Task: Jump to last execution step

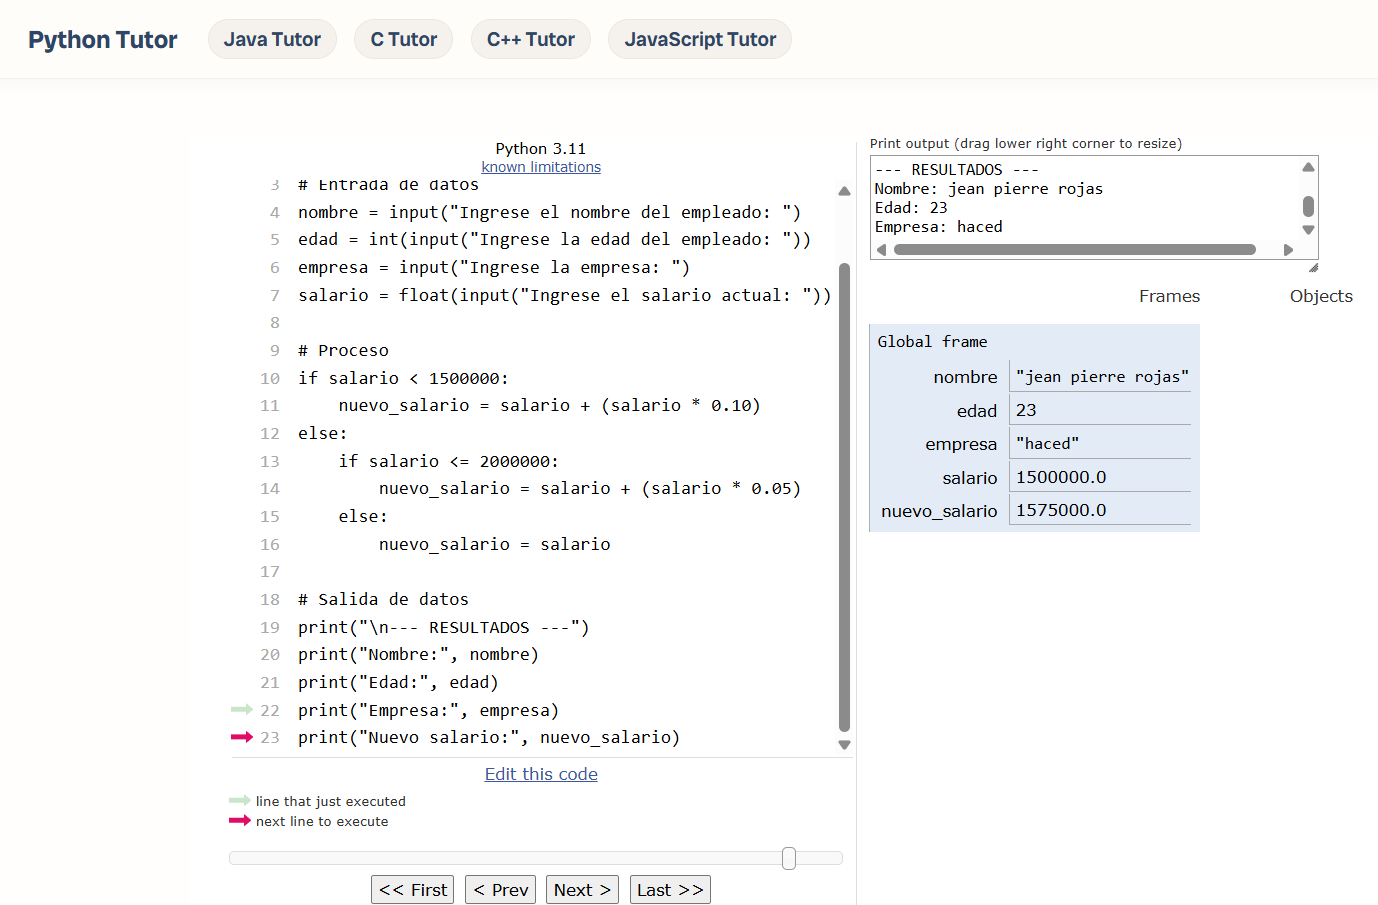Action: 670,890
